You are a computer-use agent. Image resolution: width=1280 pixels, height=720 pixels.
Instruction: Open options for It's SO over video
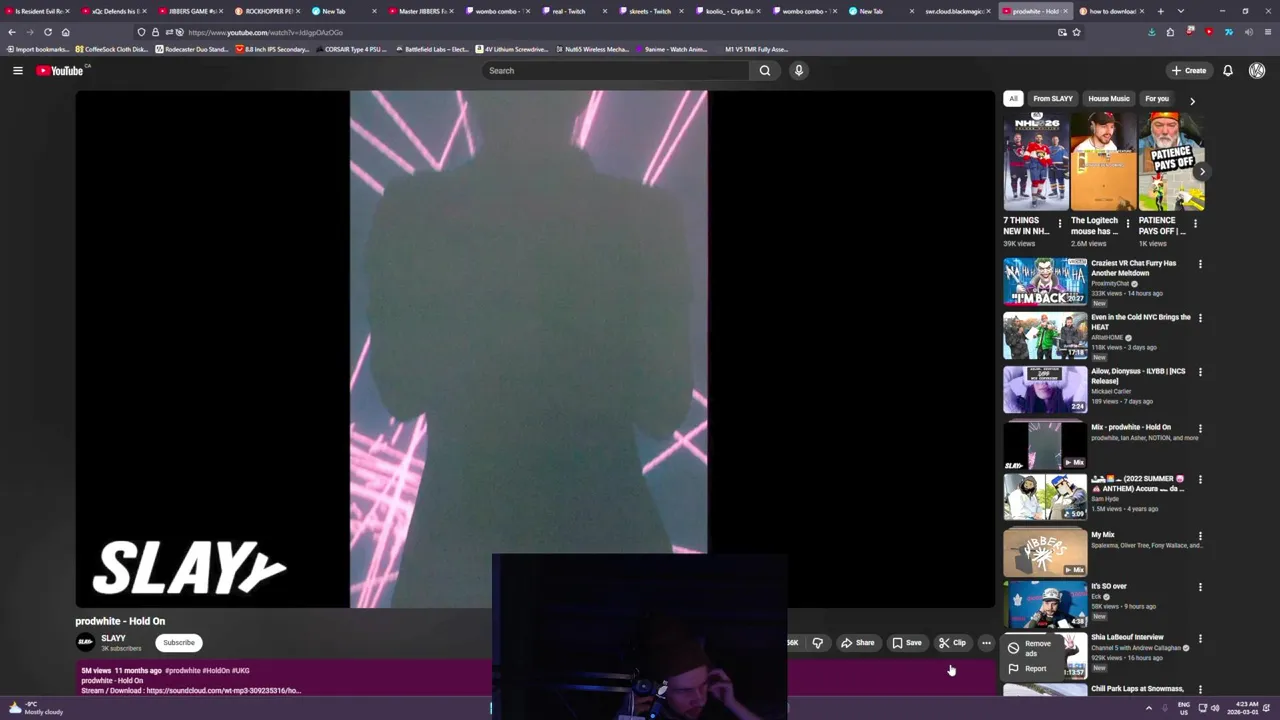1200,588
